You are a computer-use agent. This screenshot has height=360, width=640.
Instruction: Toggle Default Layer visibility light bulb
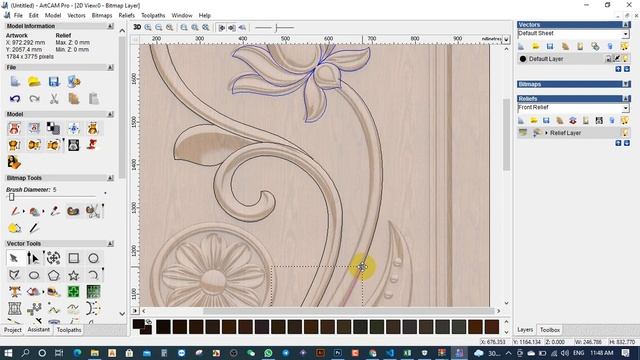click(625, 59)
